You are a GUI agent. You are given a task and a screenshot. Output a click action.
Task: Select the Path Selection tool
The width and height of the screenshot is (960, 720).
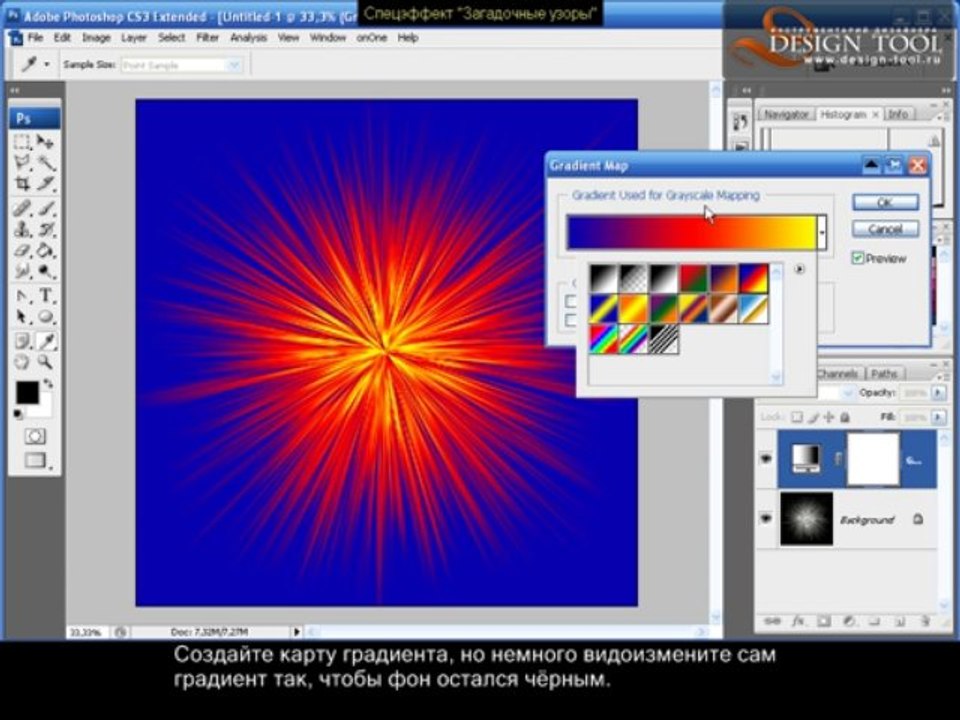coord(22,317)
